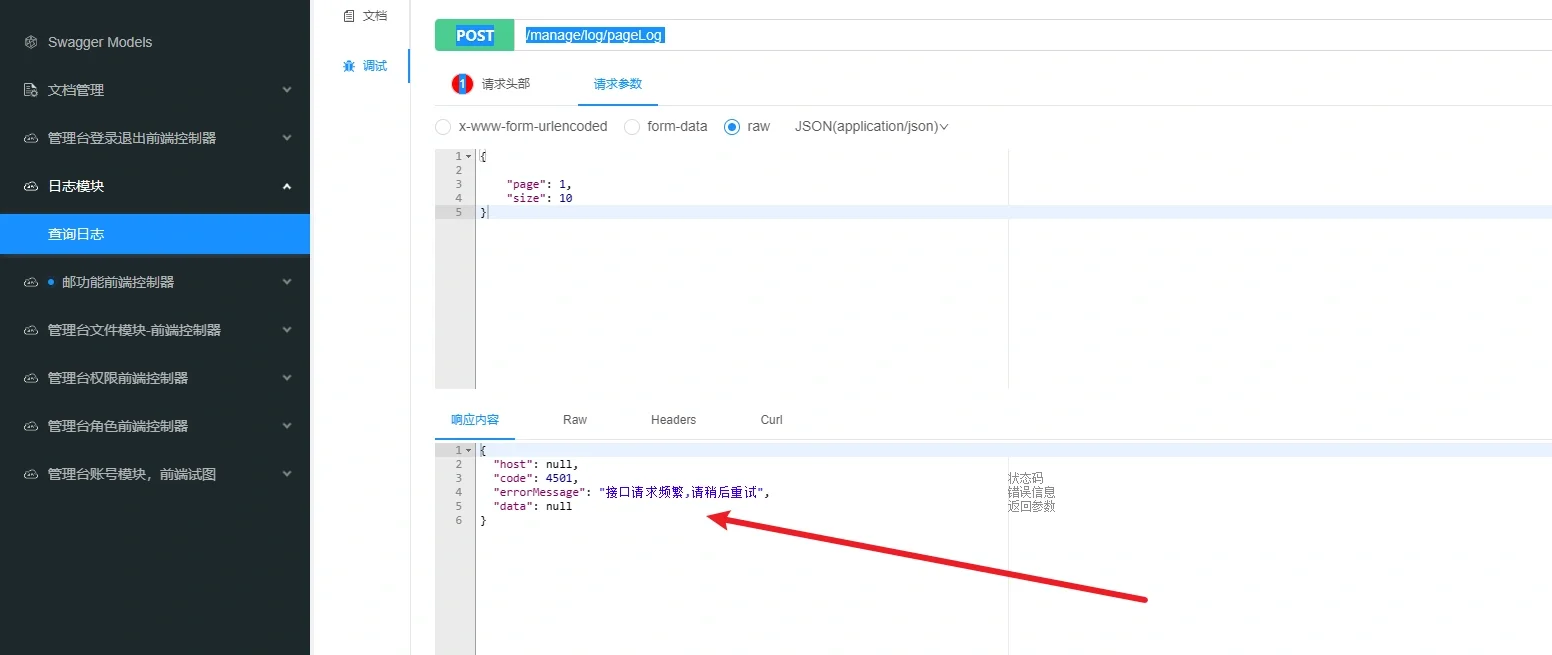Choose the form-data radio option
The image size is (1552, 655).
coord(631,126)
